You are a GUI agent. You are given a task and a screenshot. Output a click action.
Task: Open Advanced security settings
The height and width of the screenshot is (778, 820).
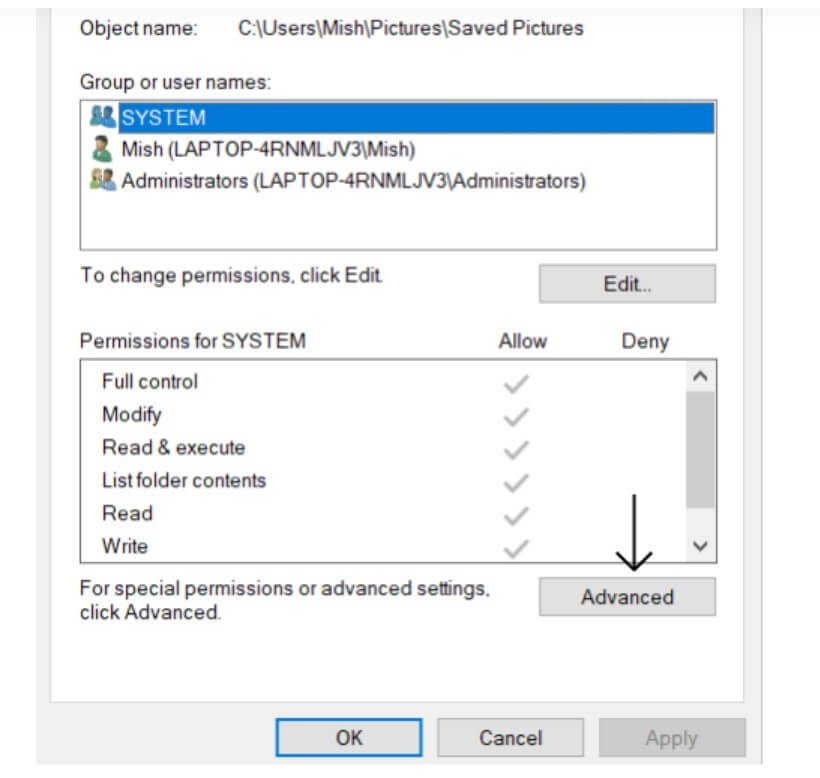point(627,597)
